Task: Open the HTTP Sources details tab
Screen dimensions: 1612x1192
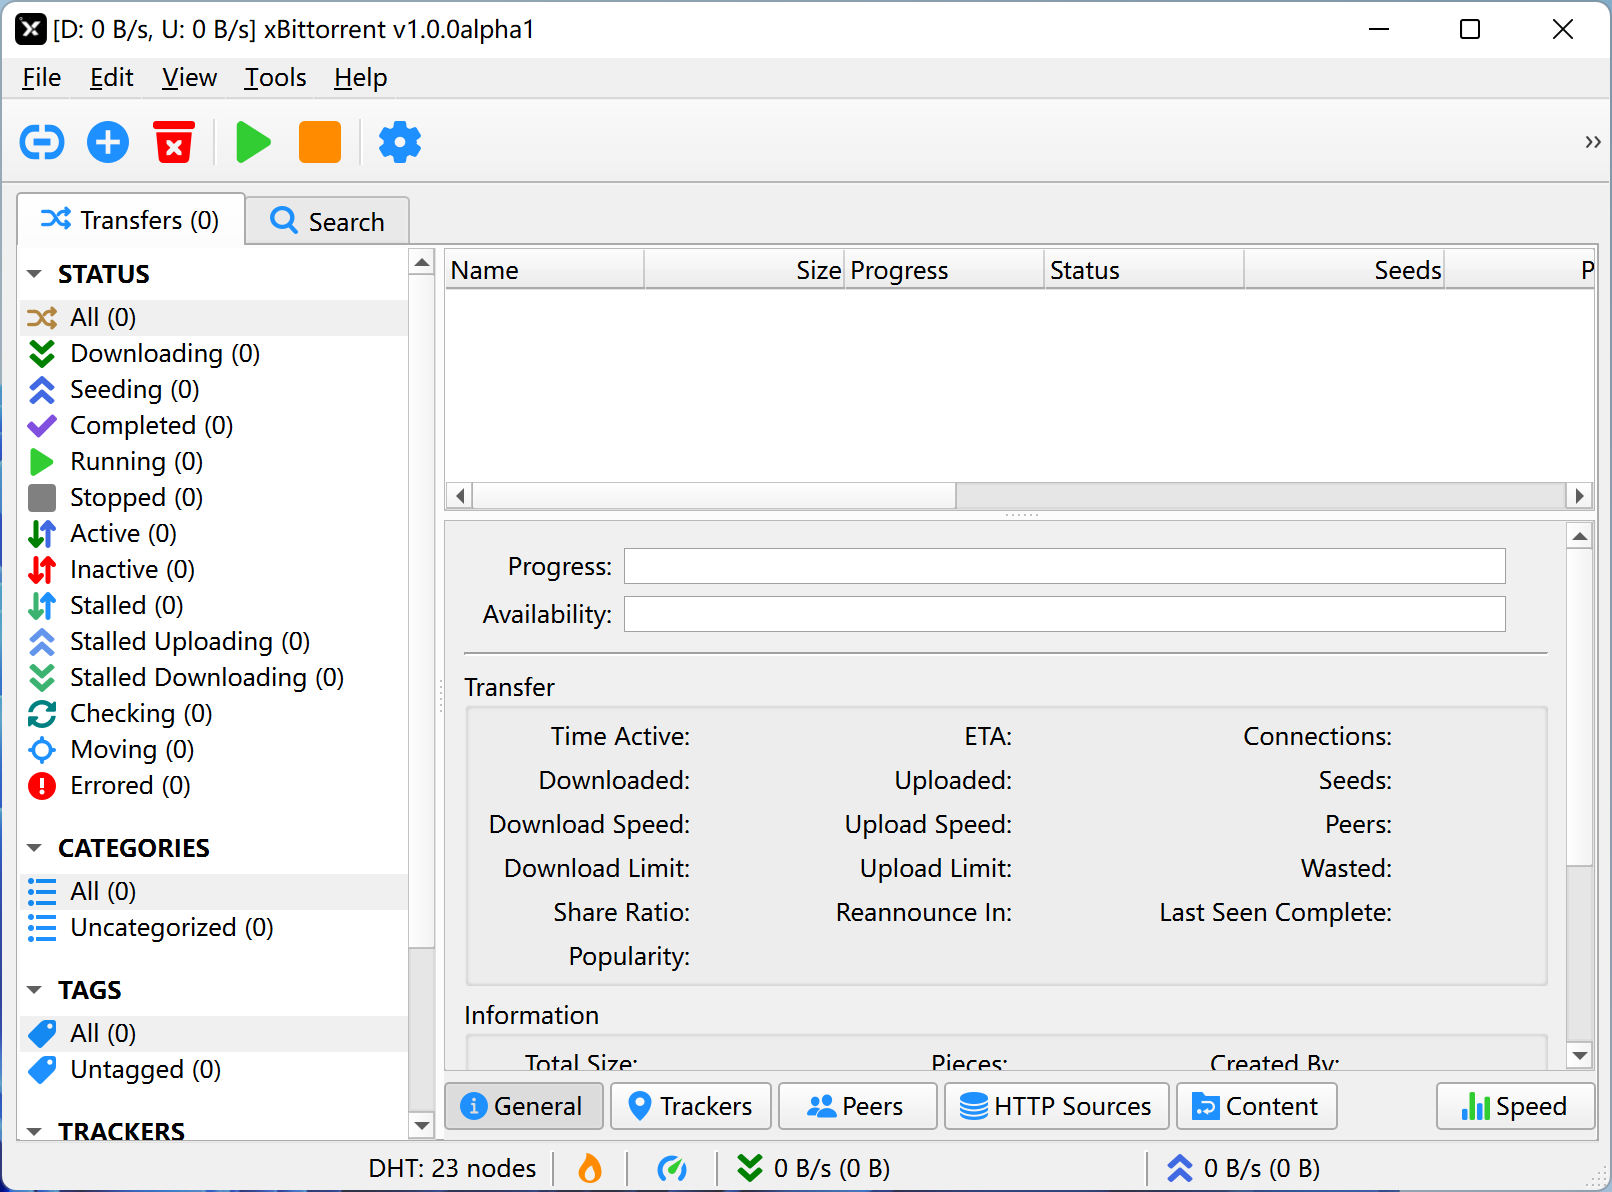Action: pos(1057,1106)
